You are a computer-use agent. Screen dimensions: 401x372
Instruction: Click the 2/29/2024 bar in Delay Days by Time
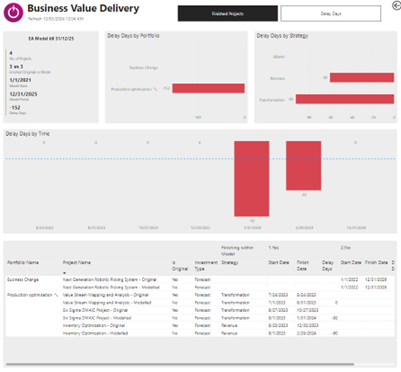click(303, 166)
